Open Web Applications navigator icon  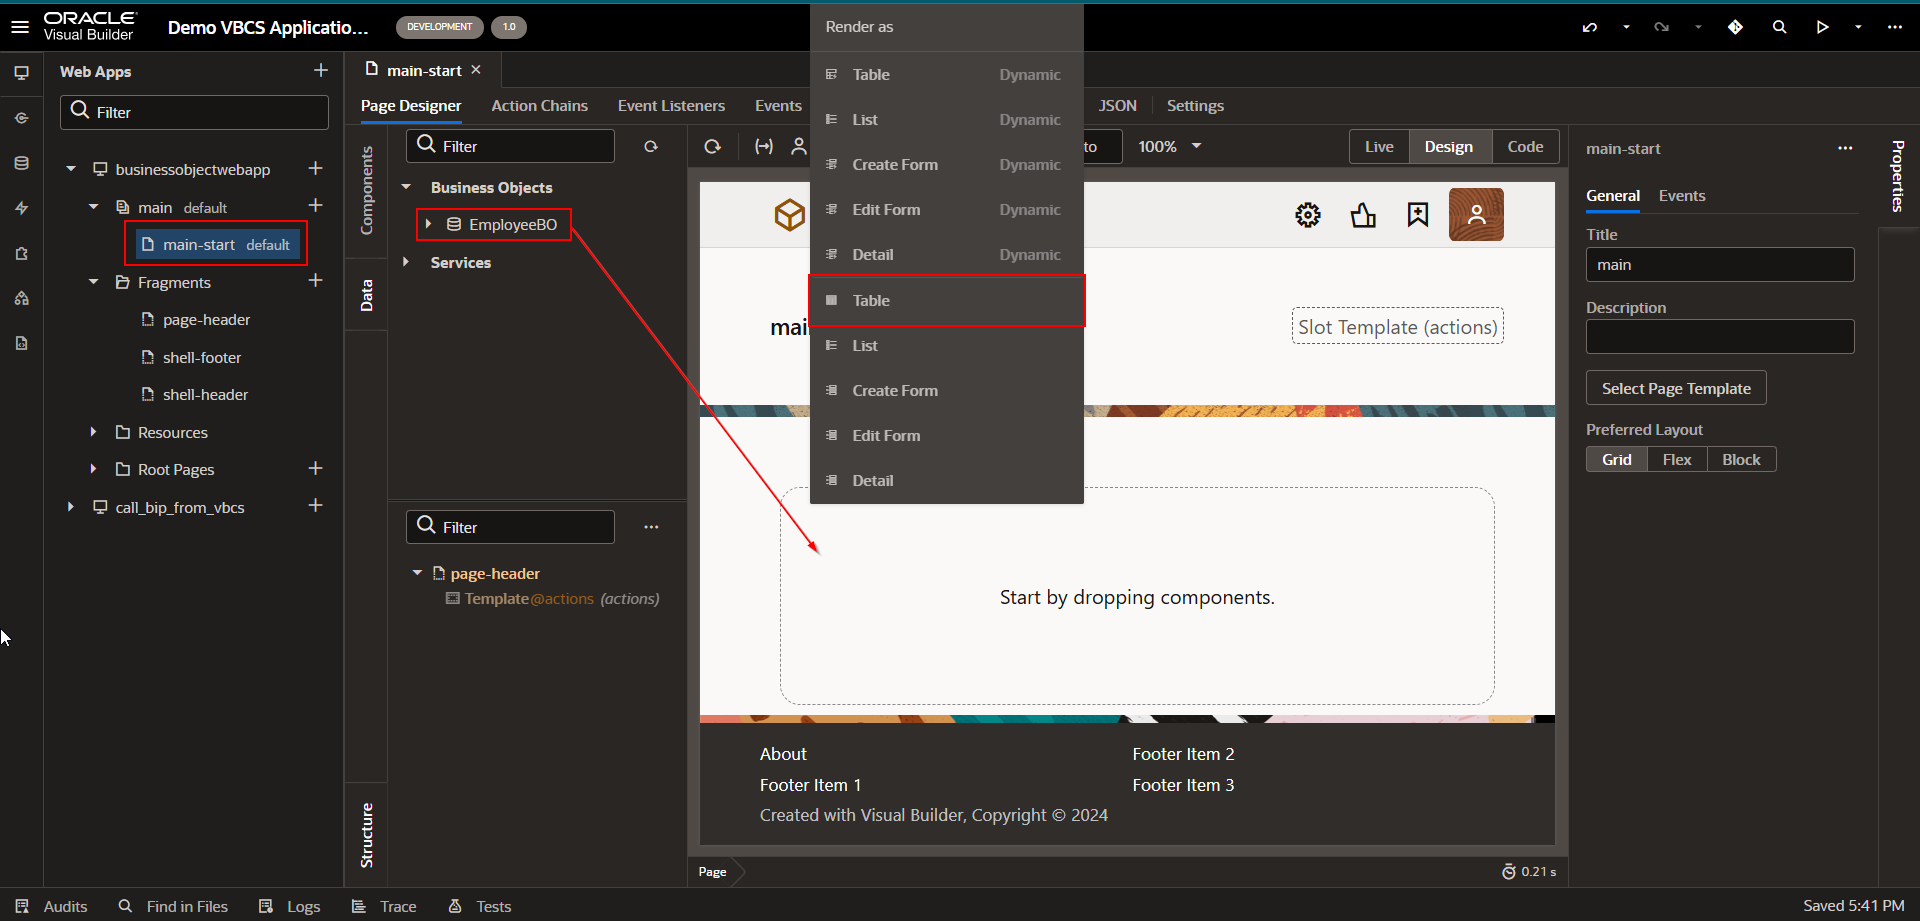click(x=21, y=72)
